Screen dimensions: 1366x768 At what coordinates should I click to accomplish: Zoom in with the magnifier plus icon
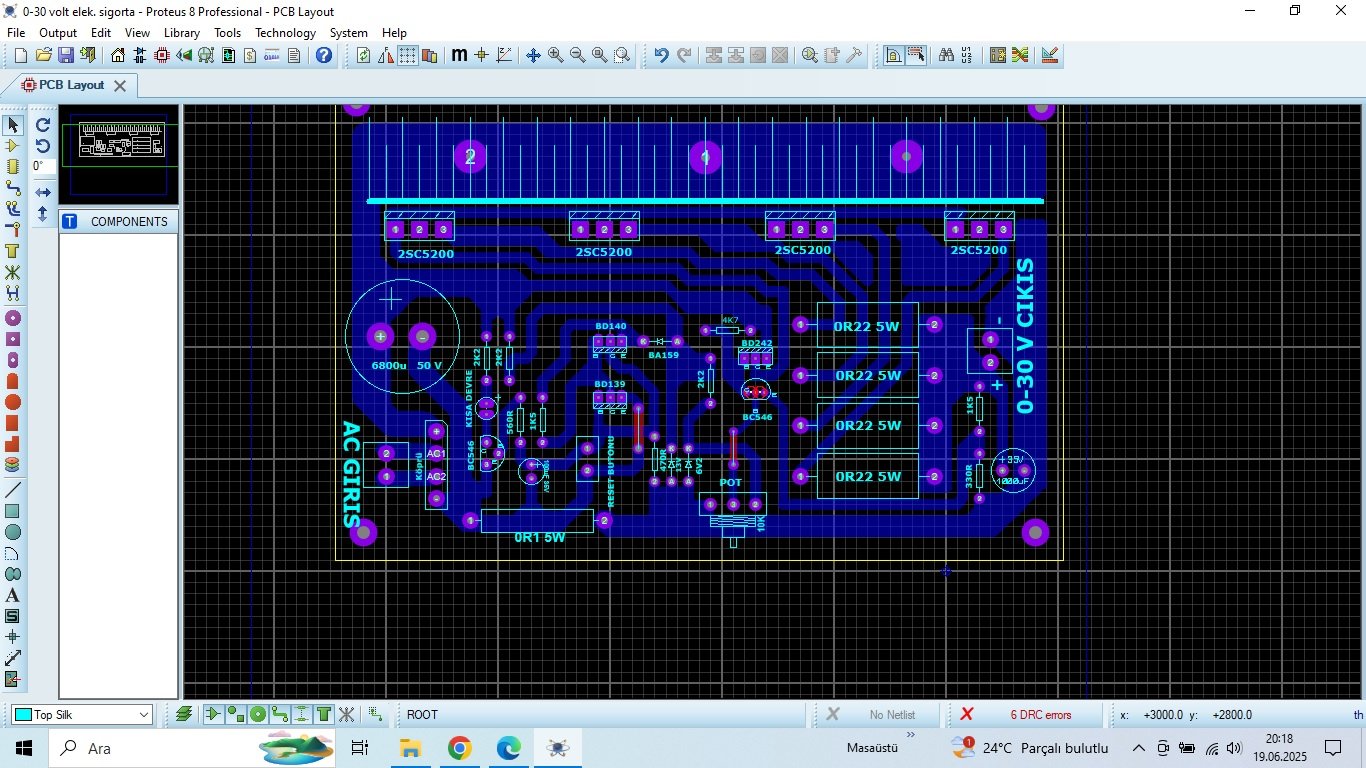click(555, 55)
